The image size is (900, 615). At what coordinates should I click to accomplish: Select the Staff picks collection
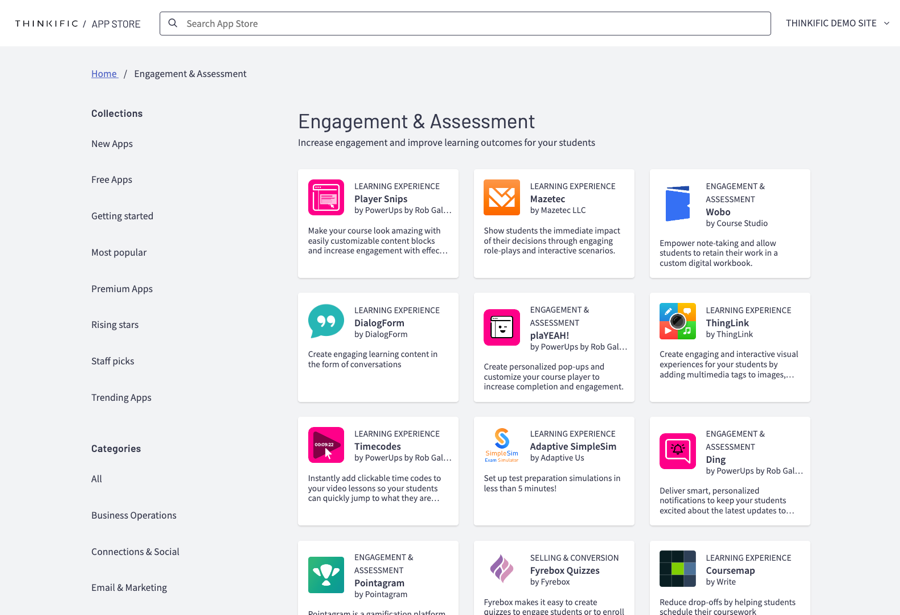pyautogui.click(x=112, y=361)
